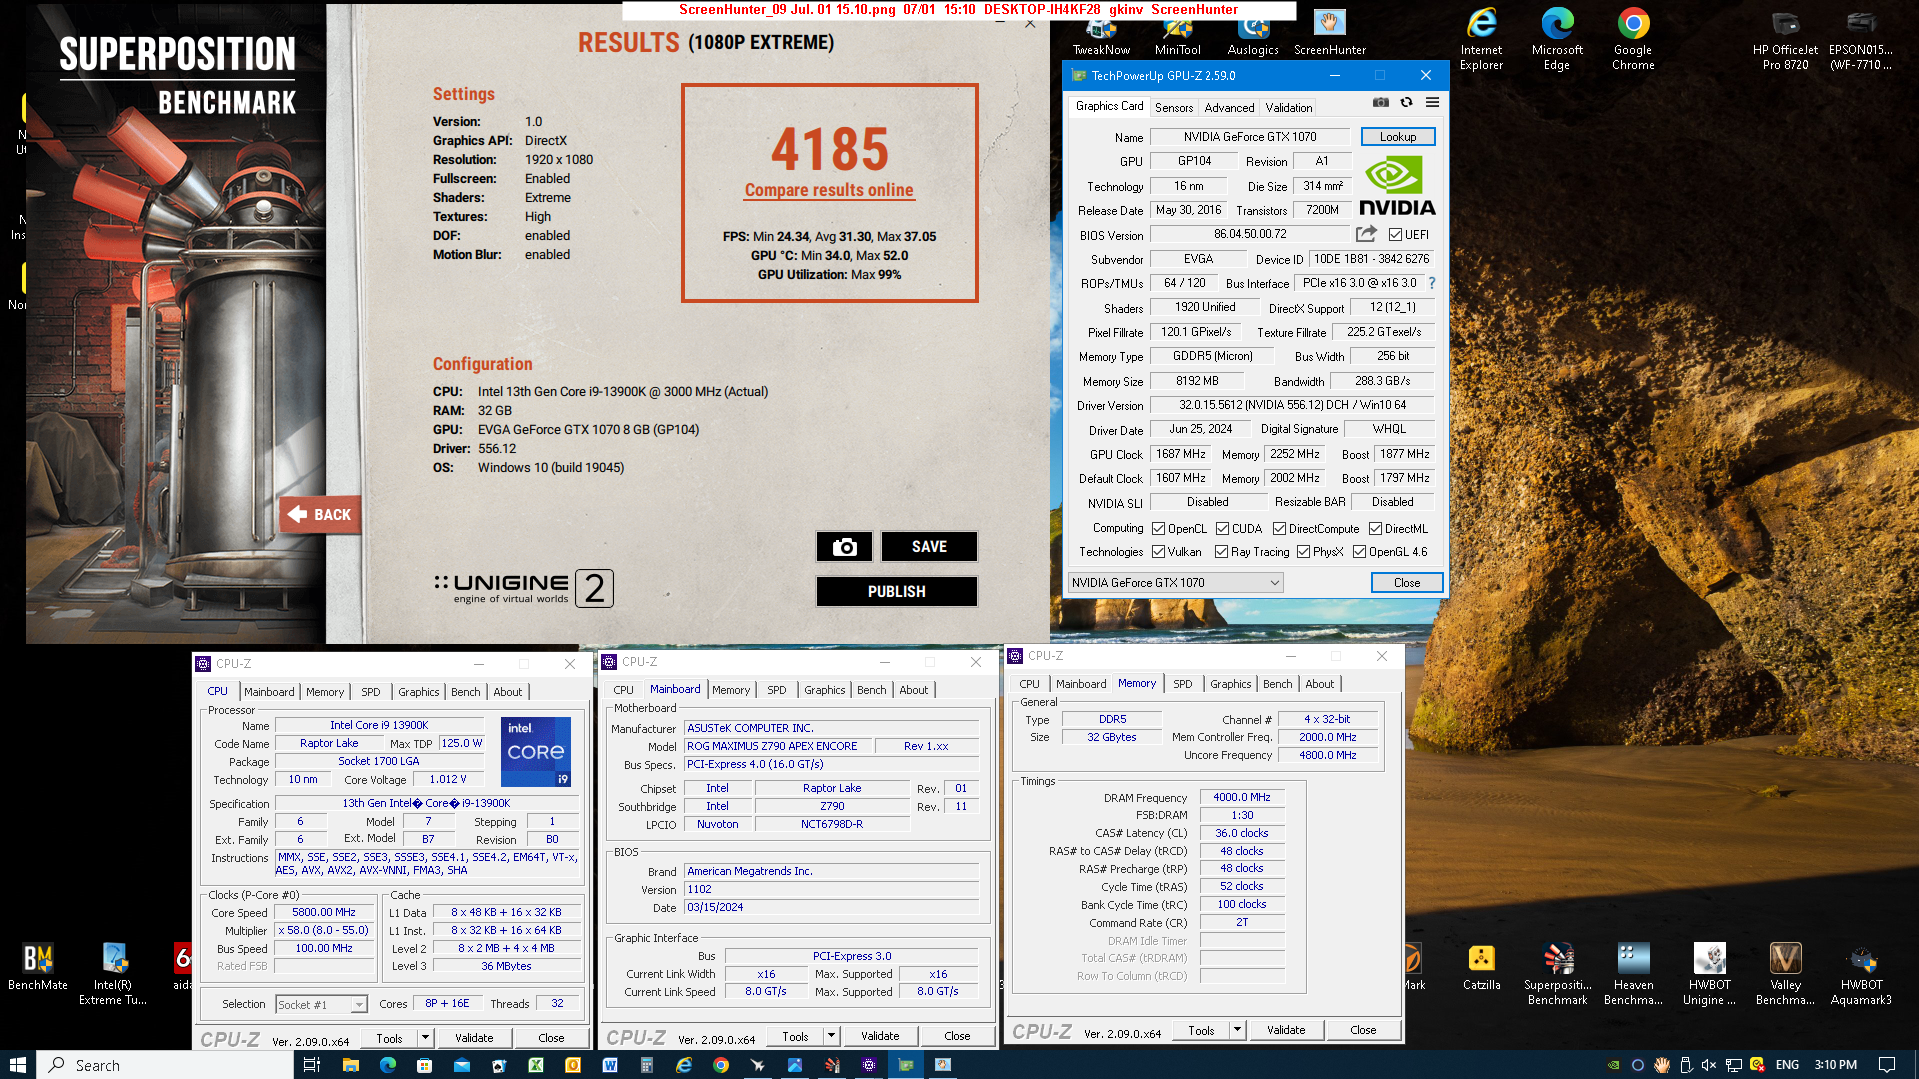Toggle the OpenCL checkbox
Viewport: 1919px width, 1079px height.
coord(1158,529)
